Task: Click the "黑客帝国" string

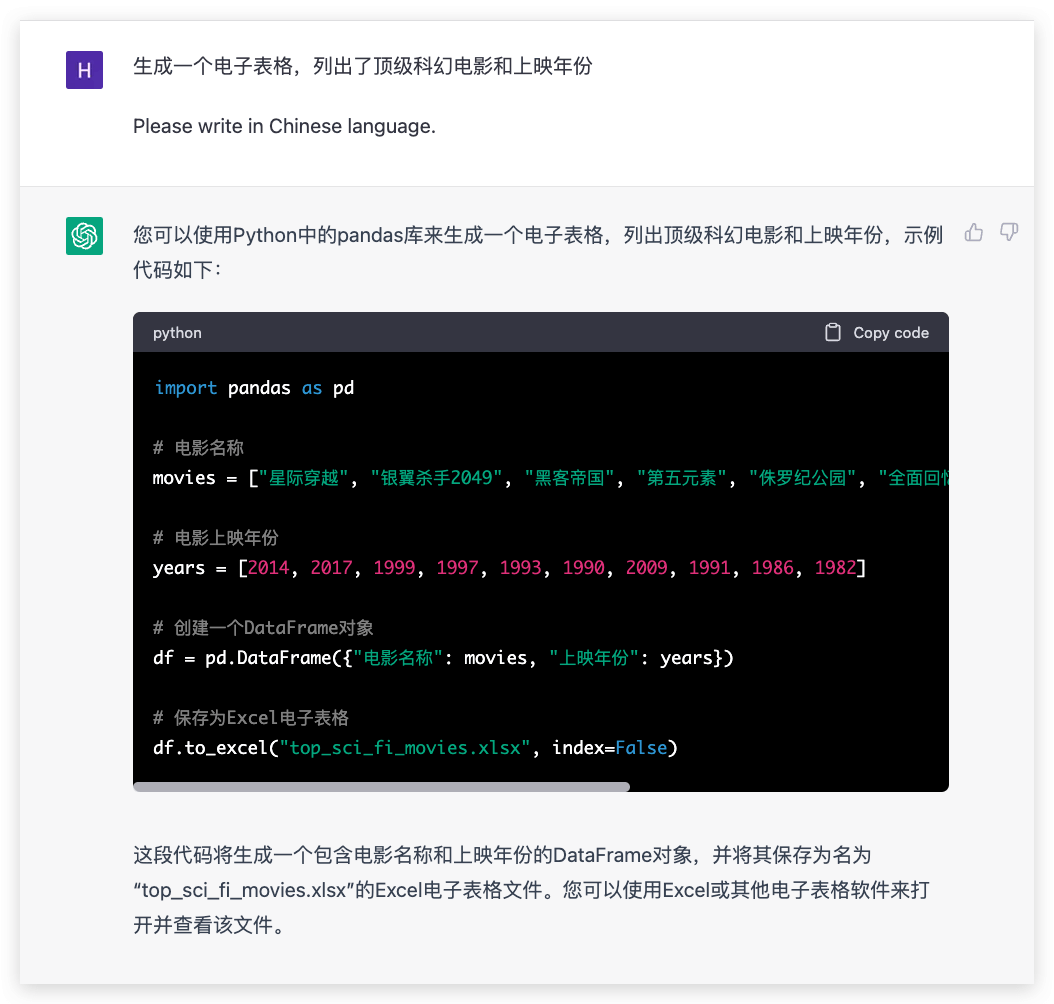Action: 569,478
